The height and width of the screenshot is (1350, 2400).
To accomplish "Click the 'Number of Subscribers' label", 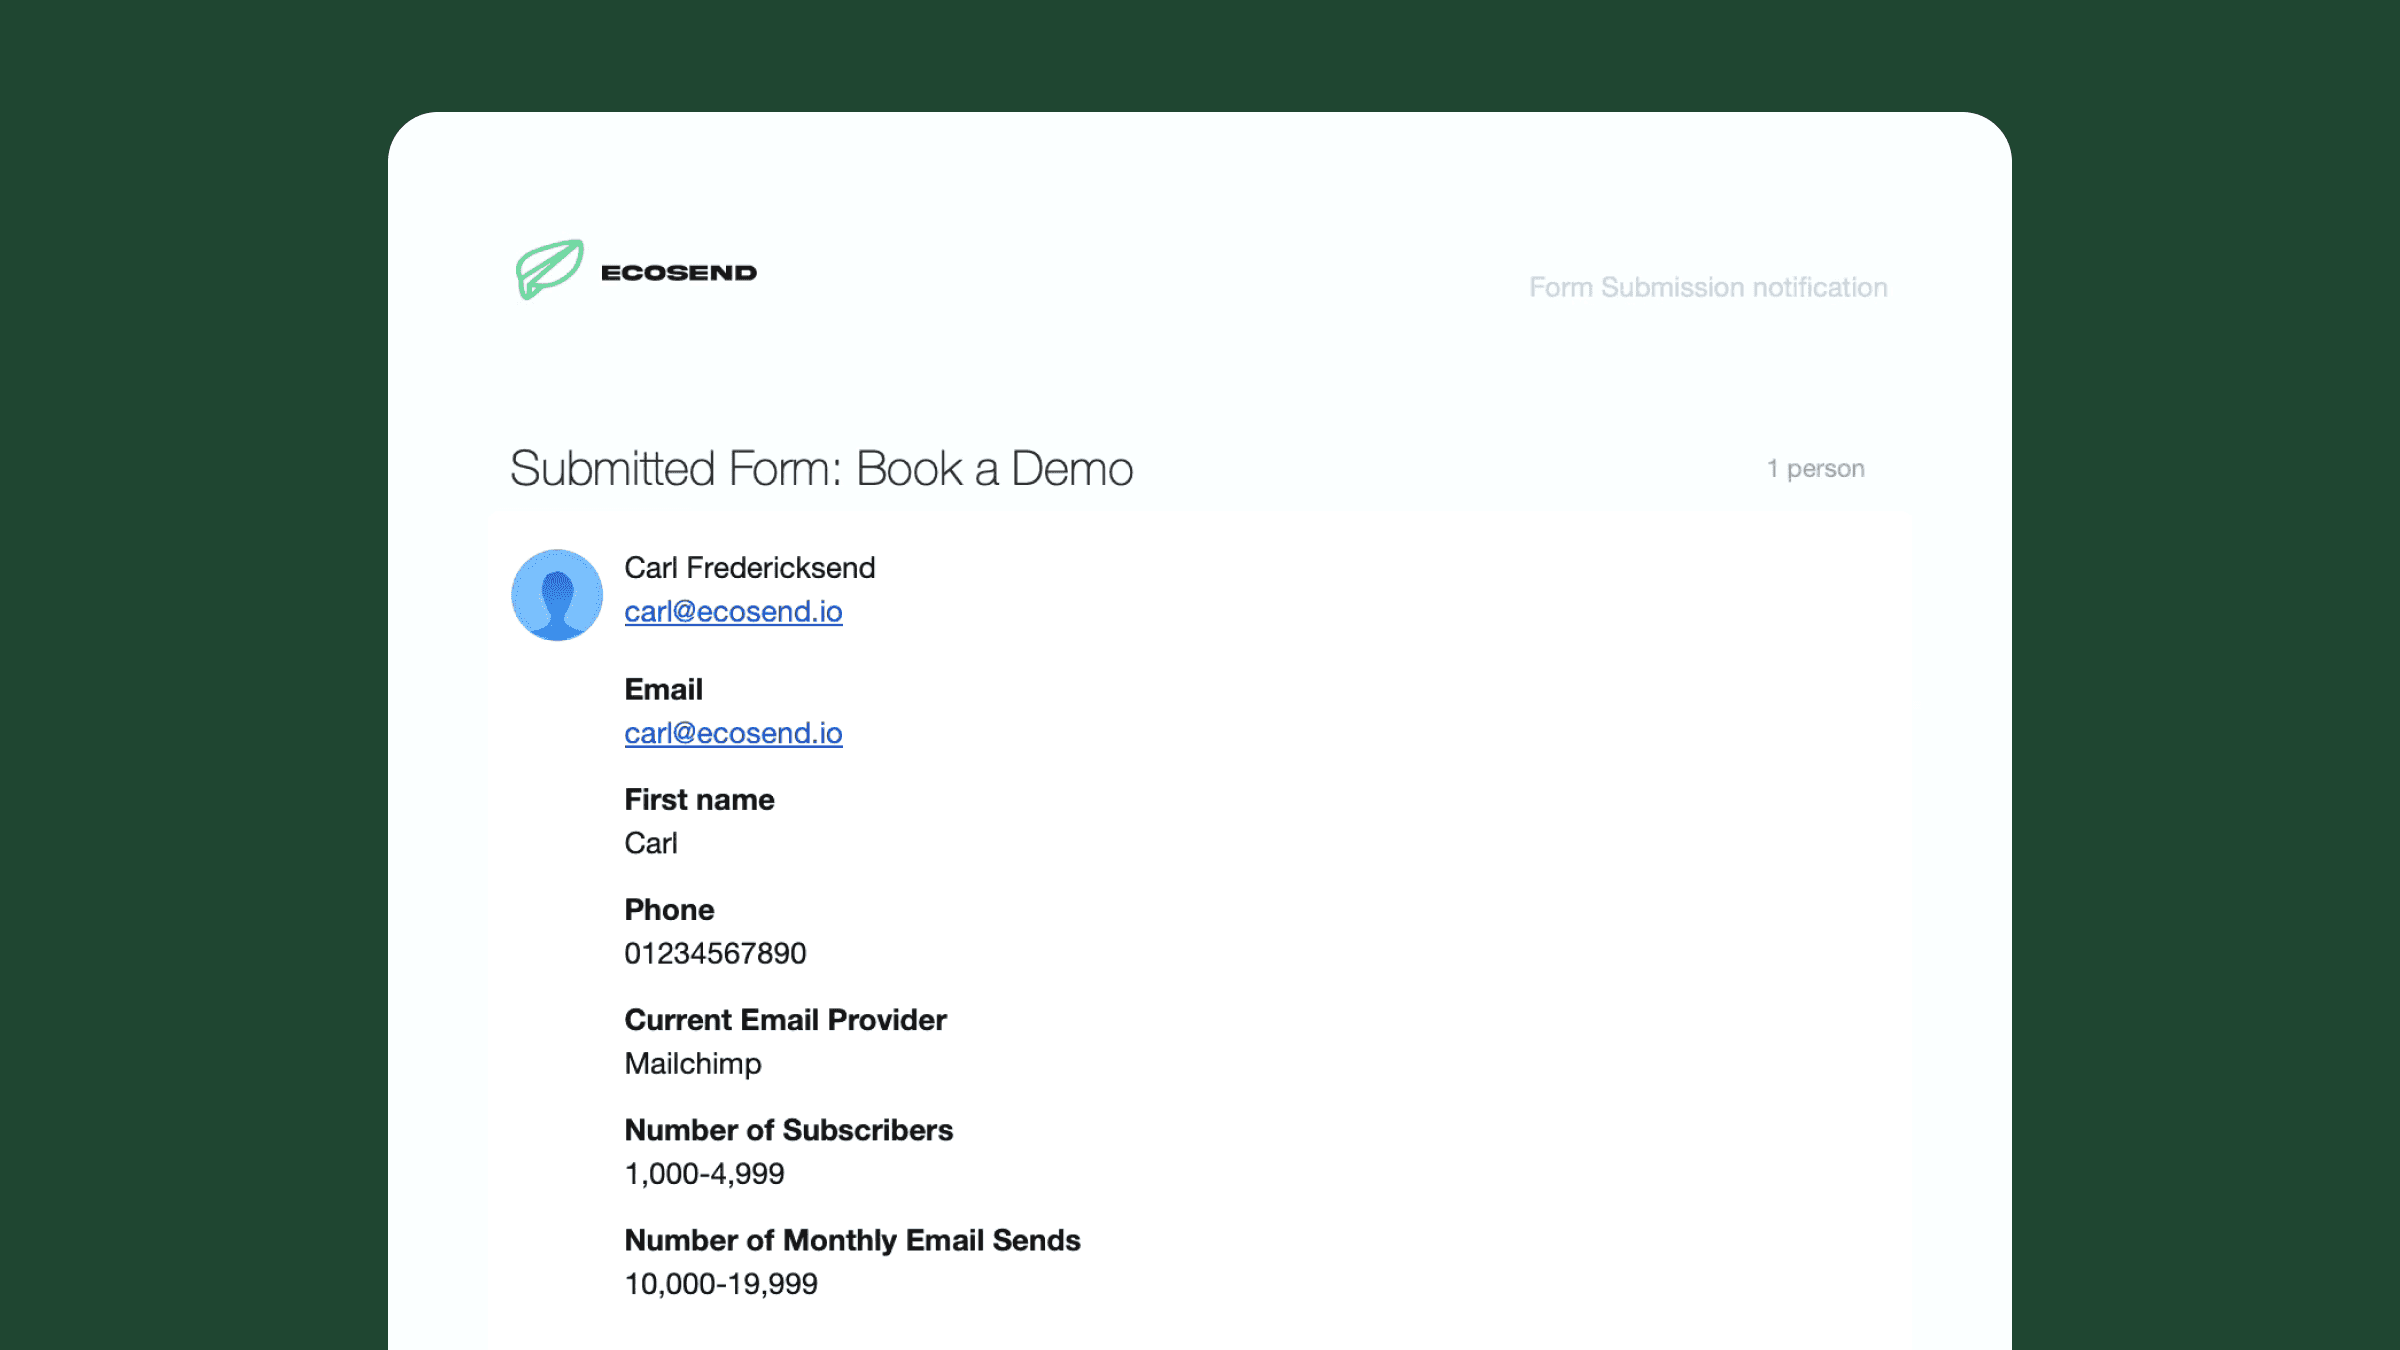I will (789, 1129).
